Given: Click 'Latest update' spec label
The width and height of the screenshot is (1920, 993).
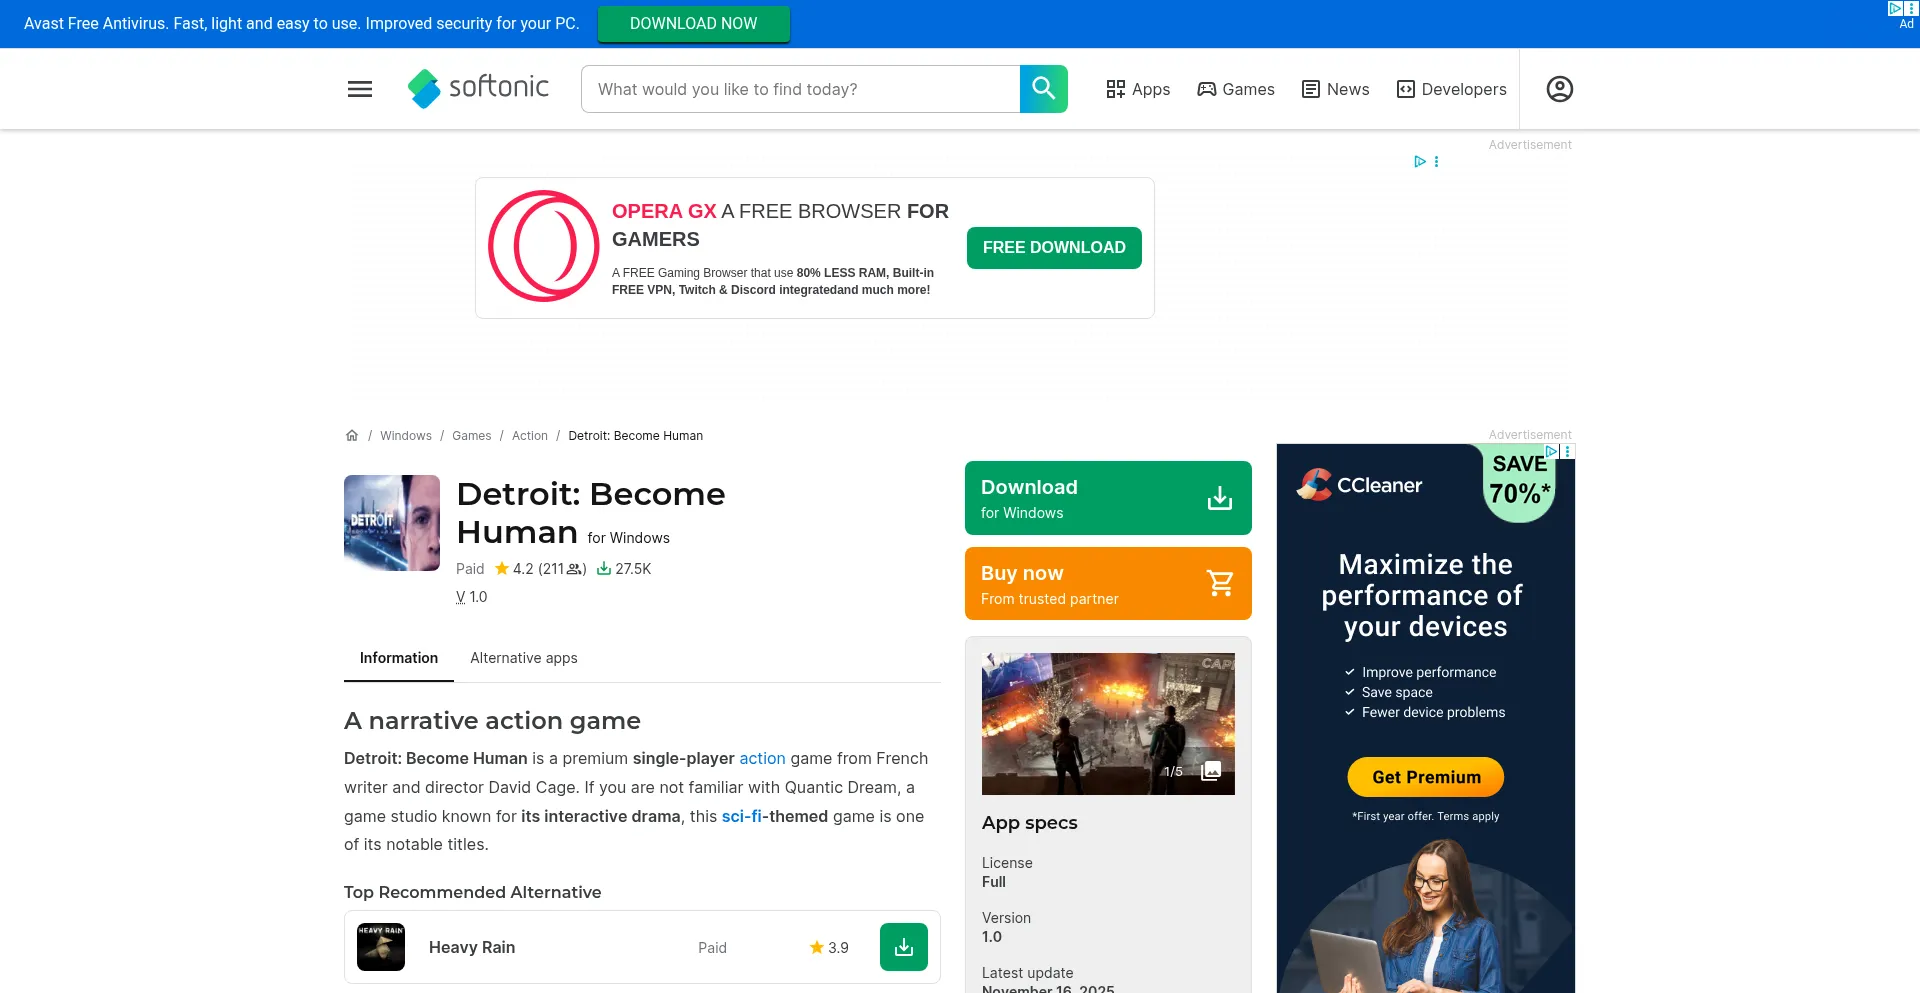Looking at the screenshot, I should click(1028, 973).
